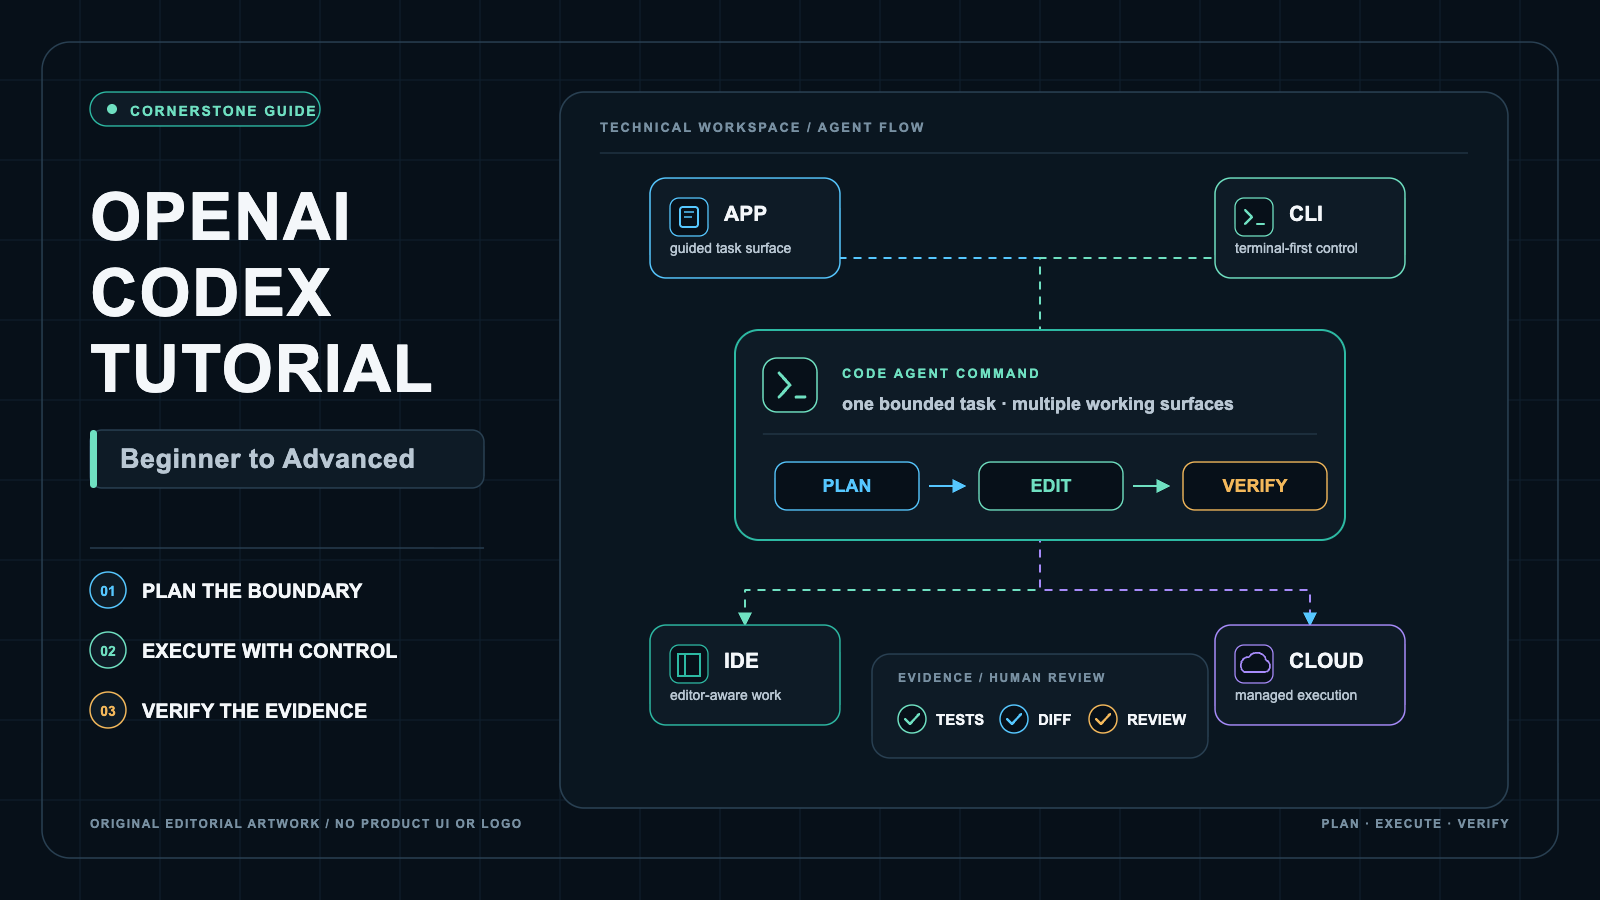Click the REVIEW label
This screenshot has width=1600, height=900.
(1156, 719)
